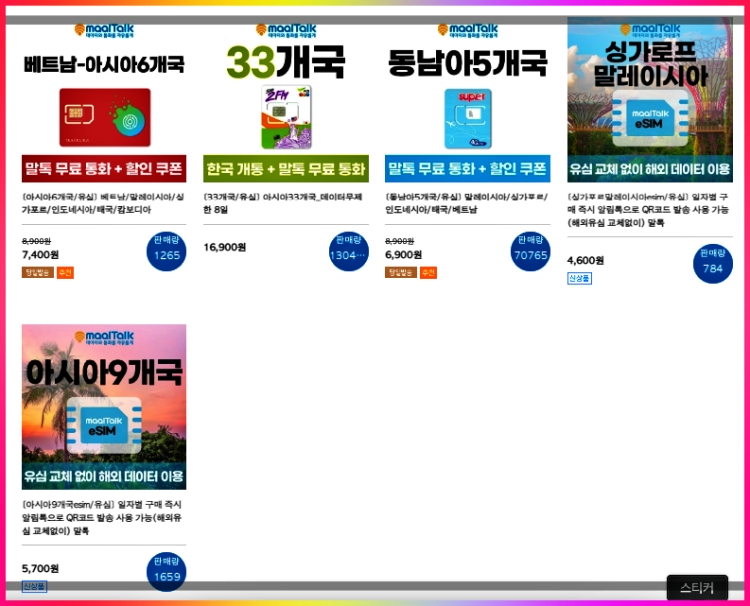
Task: Click the 판매량 784 badge
Action: (x=713, y=264)
